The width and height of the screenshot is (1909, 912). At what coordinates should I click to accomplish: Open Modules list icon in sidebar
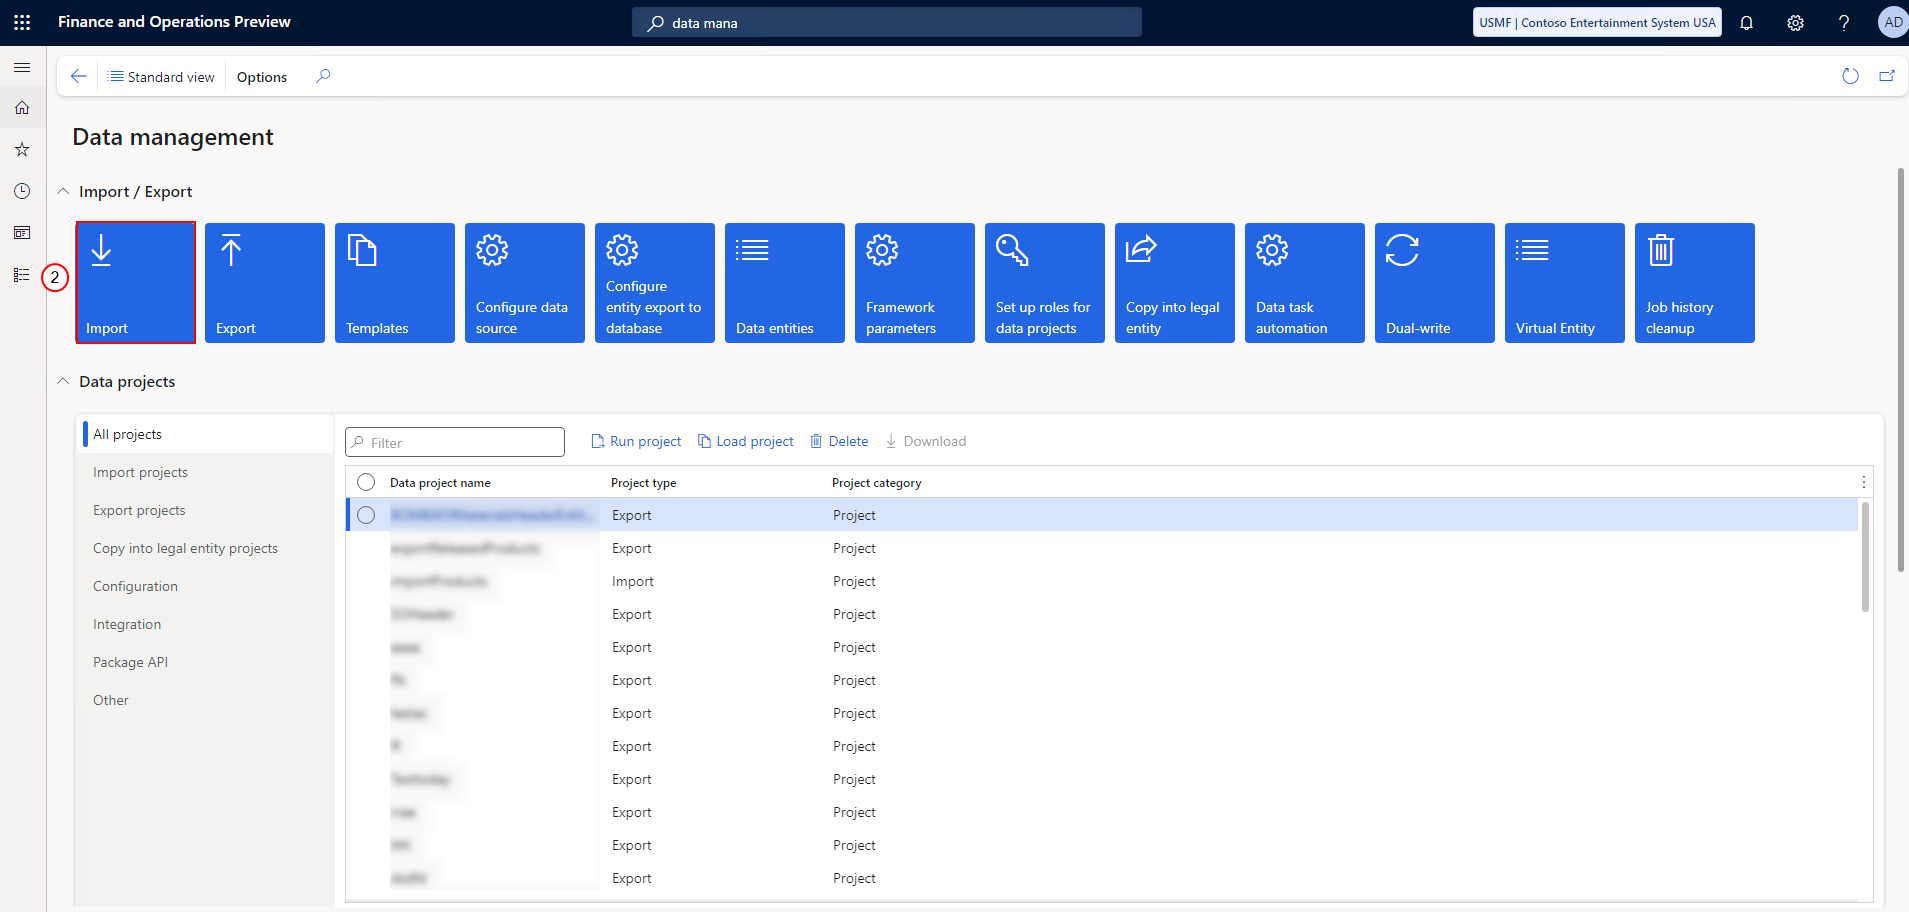[22, 275]
